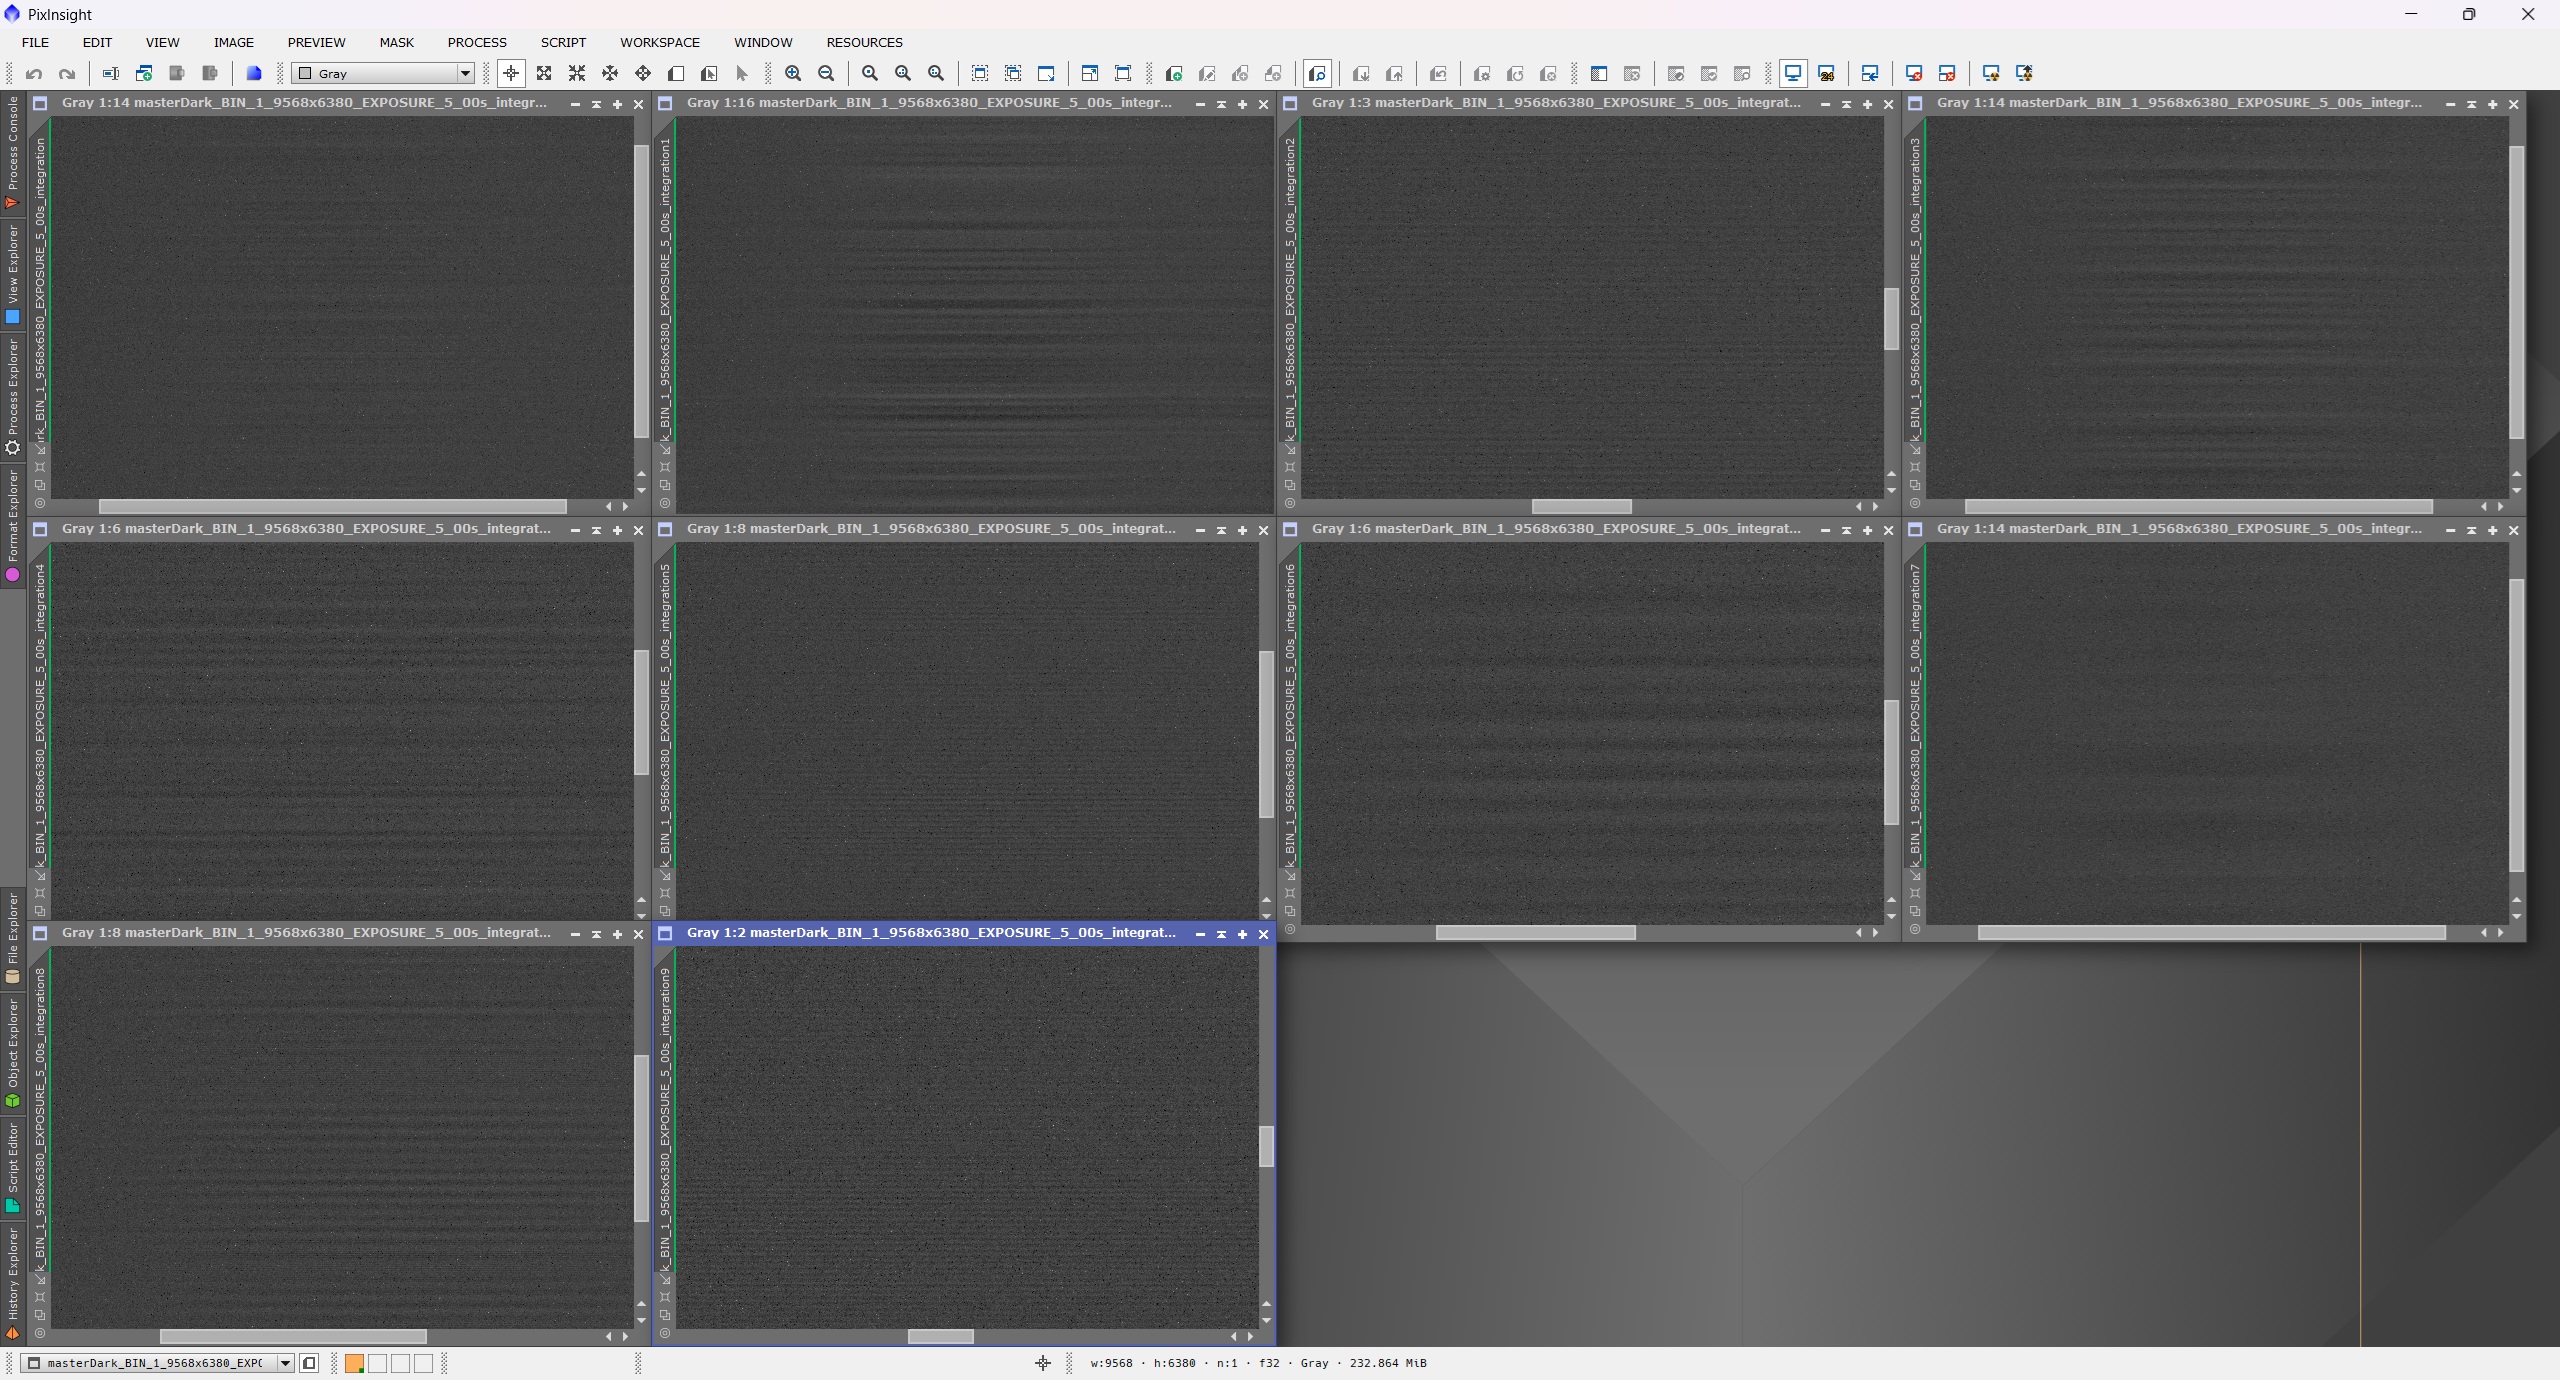Click the blue solid image icon

pyautogui.click(x=254, y=73)
